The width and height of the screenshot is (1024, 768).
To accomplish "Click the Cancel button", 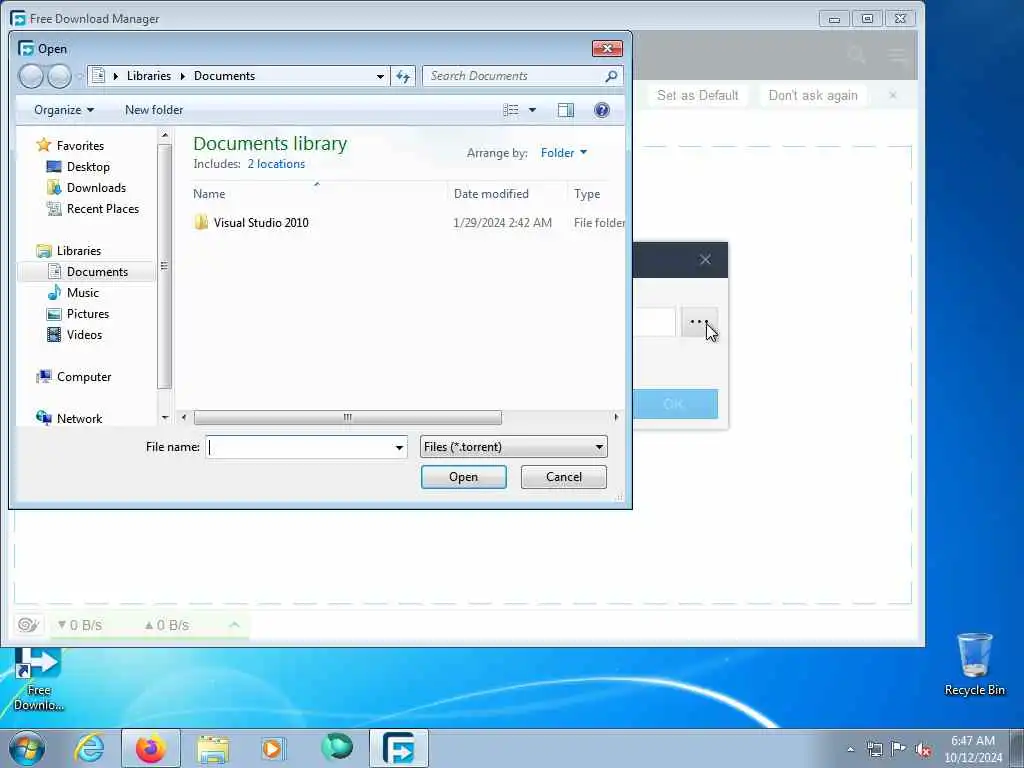I will [x=564, y=477].
